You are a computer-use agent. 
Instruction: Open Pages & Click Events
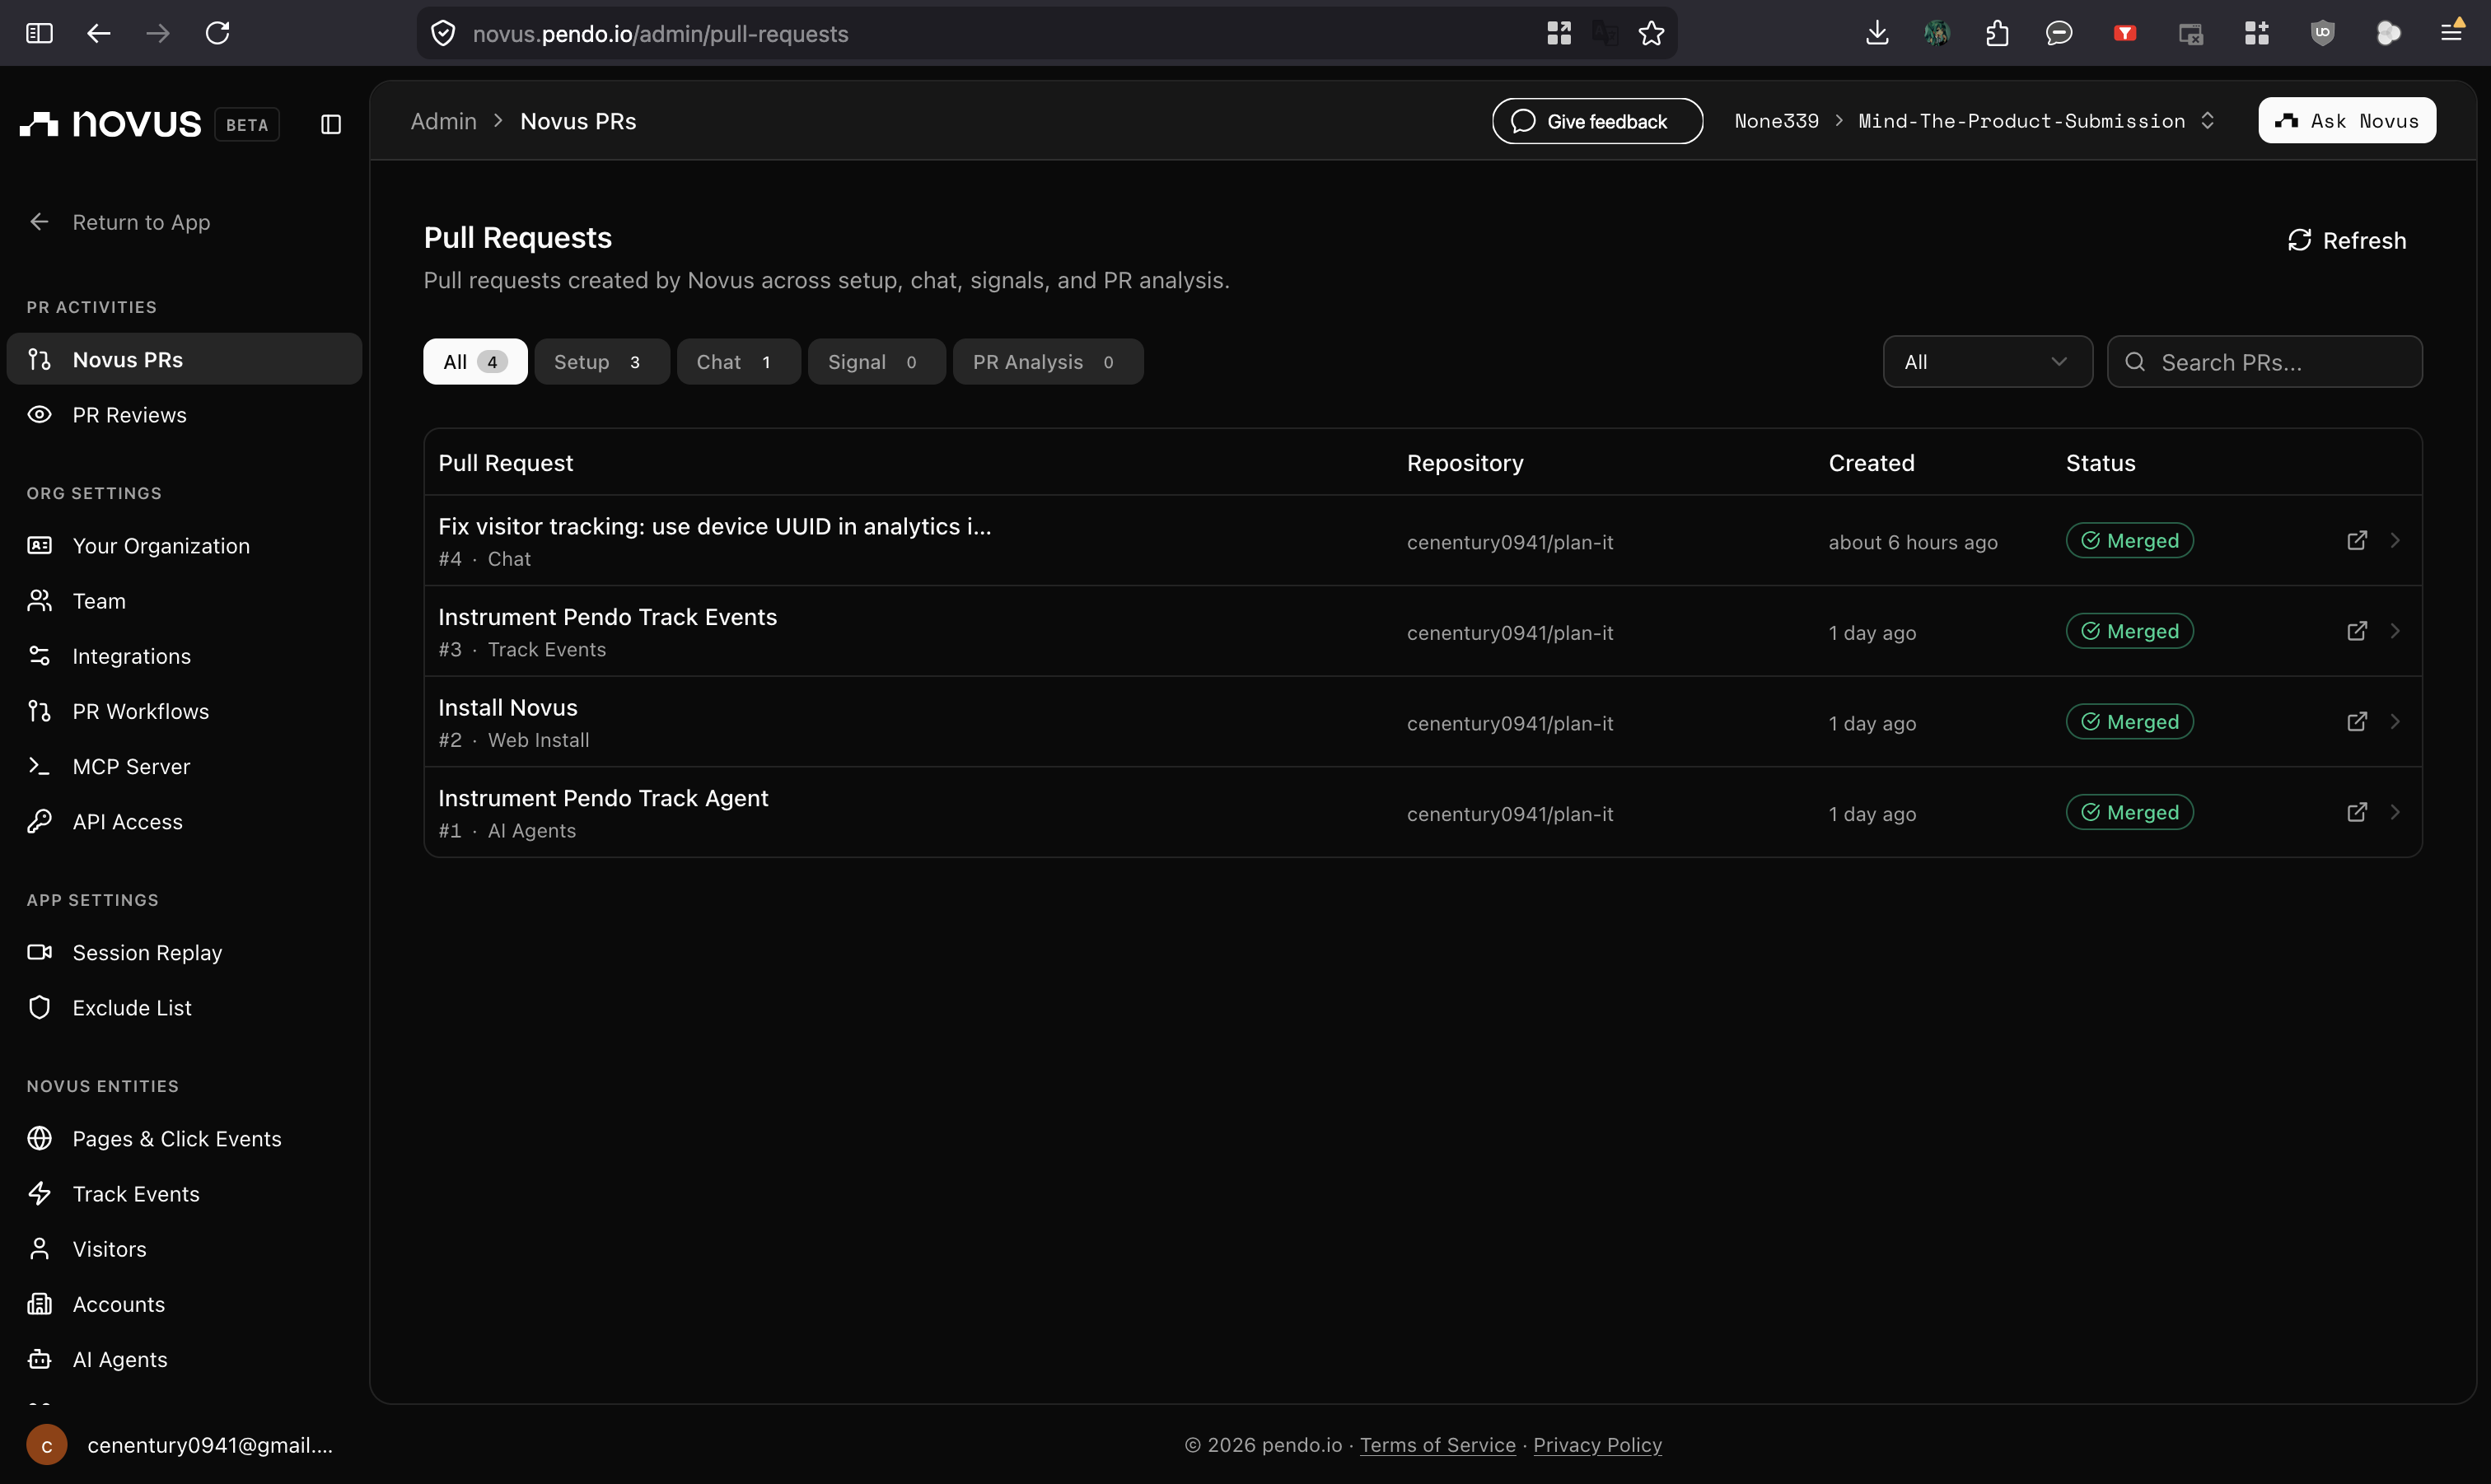(184, 1138)
